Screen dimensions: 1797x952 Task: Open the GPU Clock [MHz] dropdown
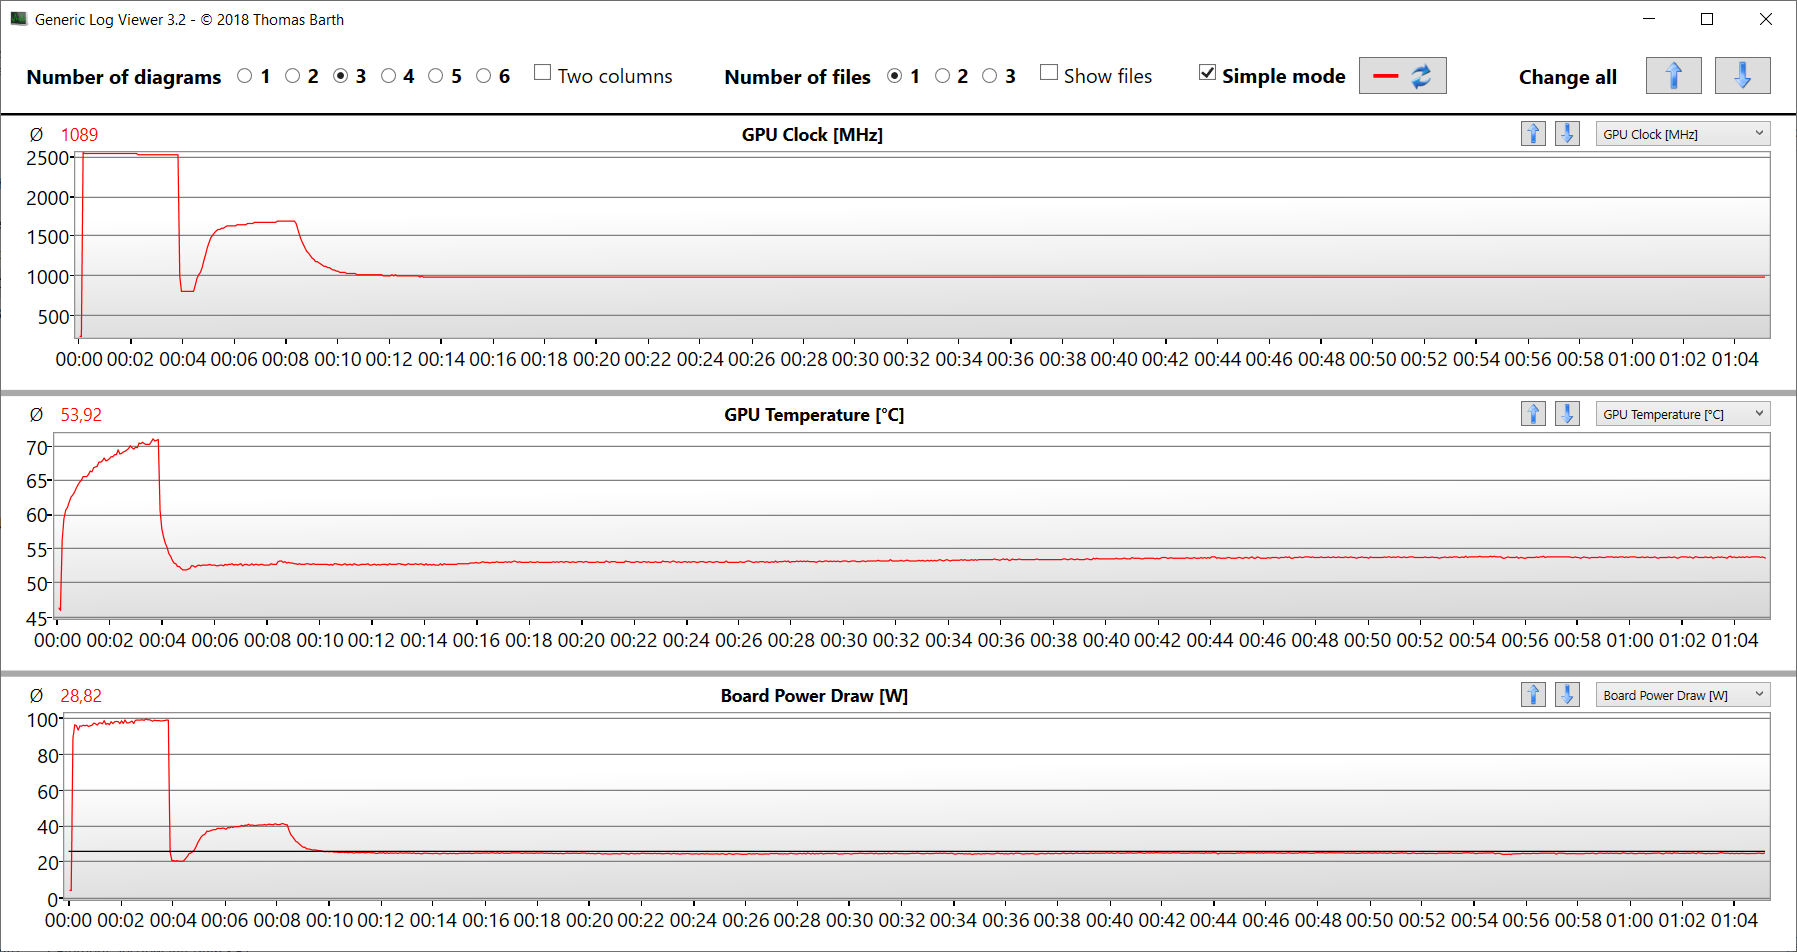coord(1682,134)
